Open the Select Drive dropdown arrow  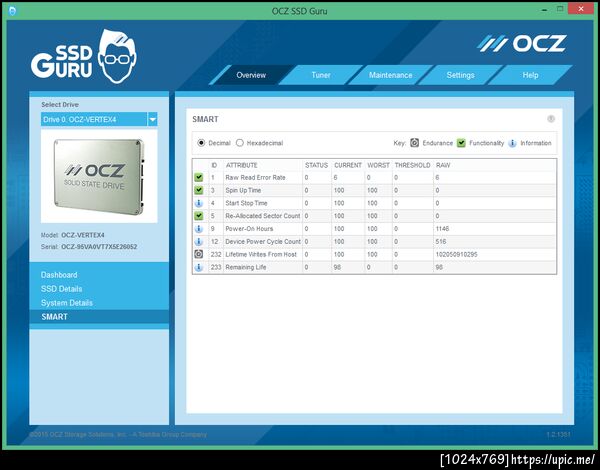tap(152, 119)
